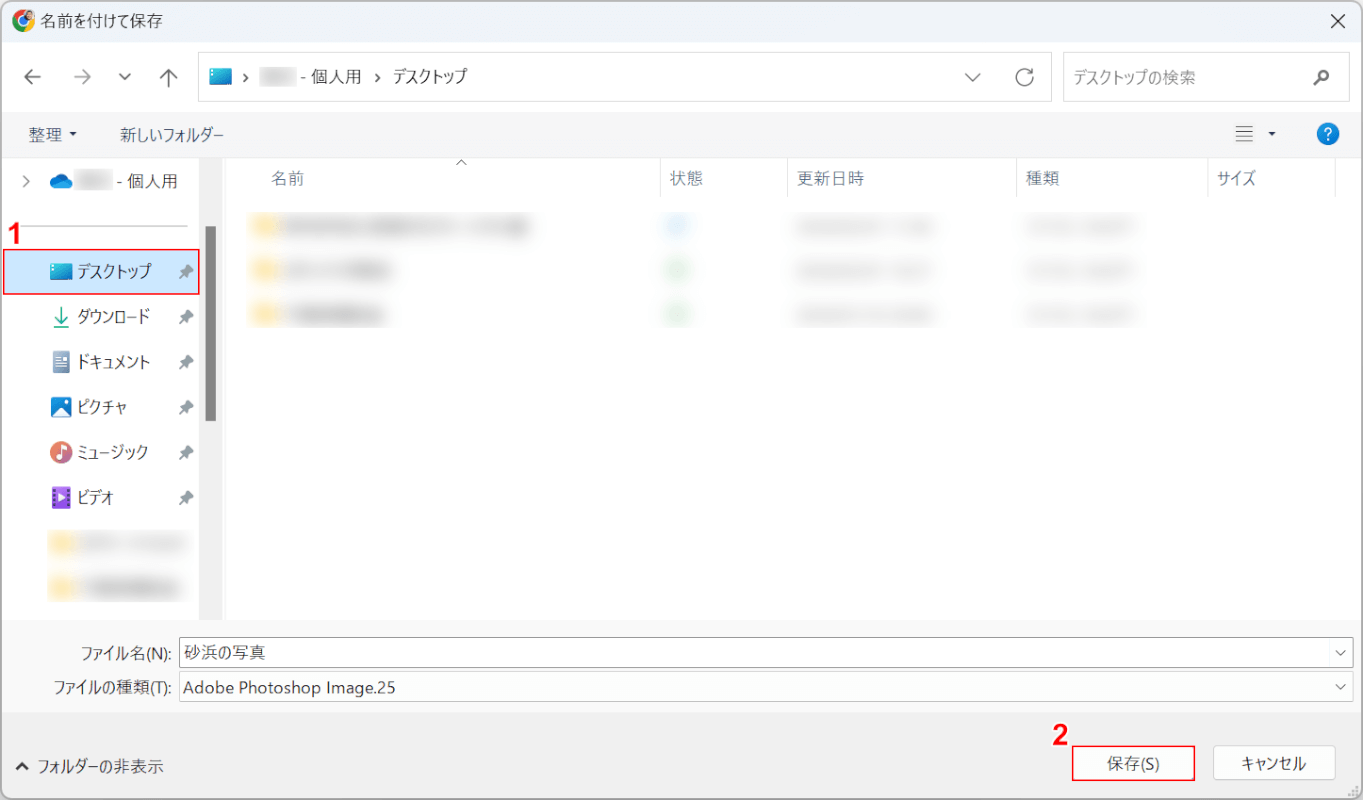The width and height of the screenshot is (1363, 800).
Task: Unpin ミュージック via its pin icon
Action: coord(185,452)
